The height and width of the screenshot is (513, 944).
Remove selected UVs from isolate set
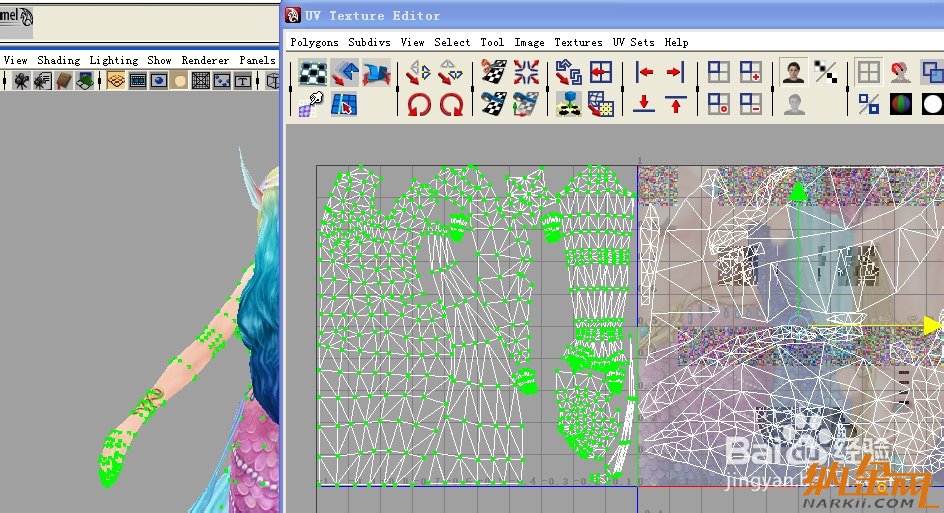(751, 104)
